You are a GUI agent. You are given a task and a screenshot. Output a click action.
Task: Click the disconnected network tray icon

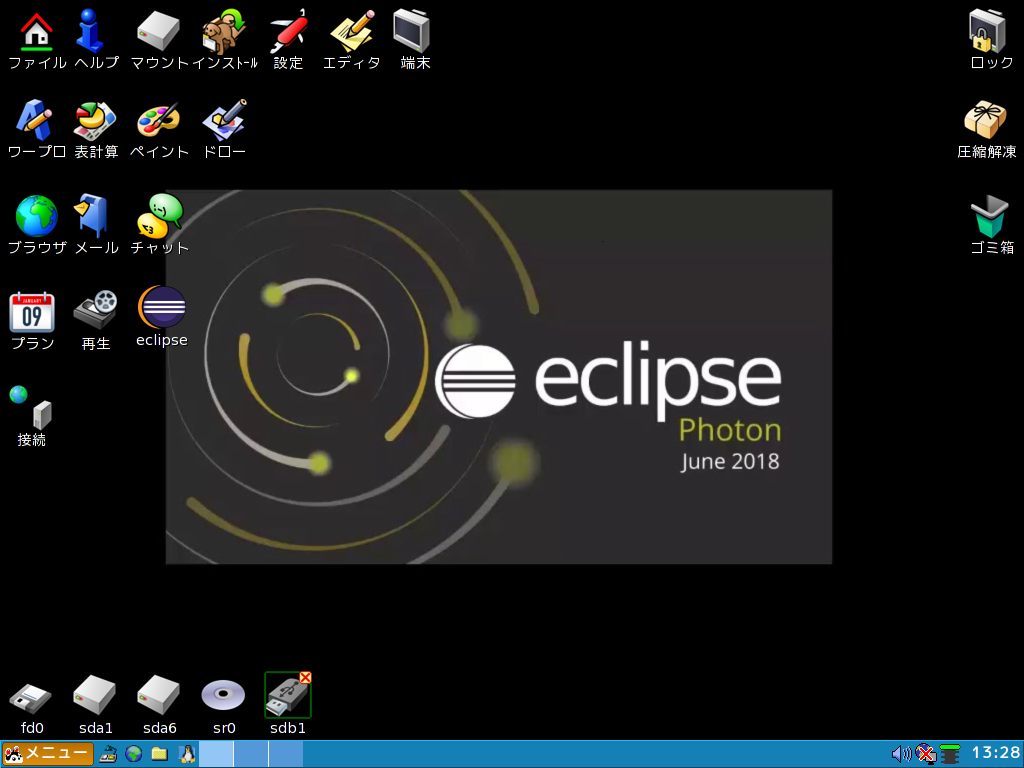[x=925, y=754]
